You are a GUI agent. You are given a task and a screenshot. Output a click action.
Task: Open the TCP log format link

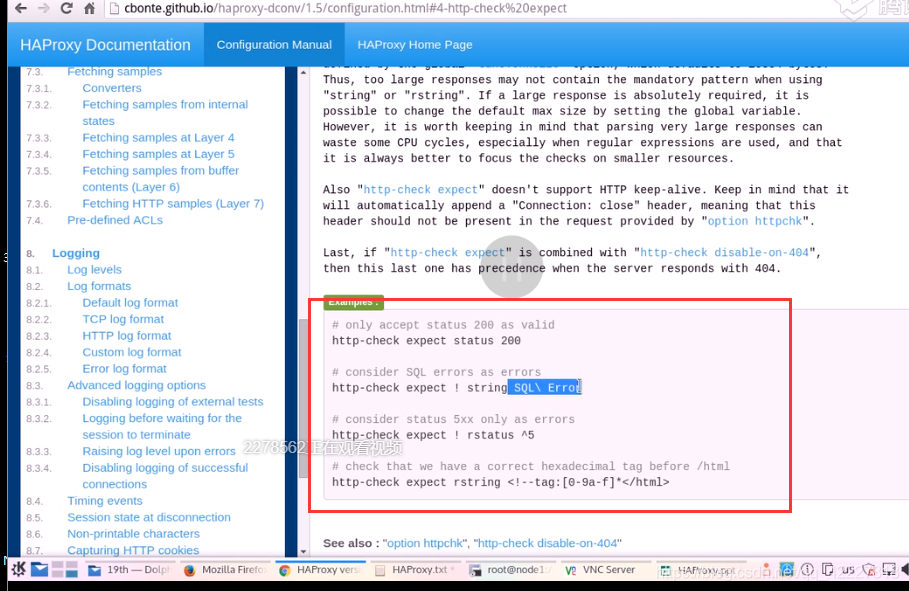coord(123,319)
